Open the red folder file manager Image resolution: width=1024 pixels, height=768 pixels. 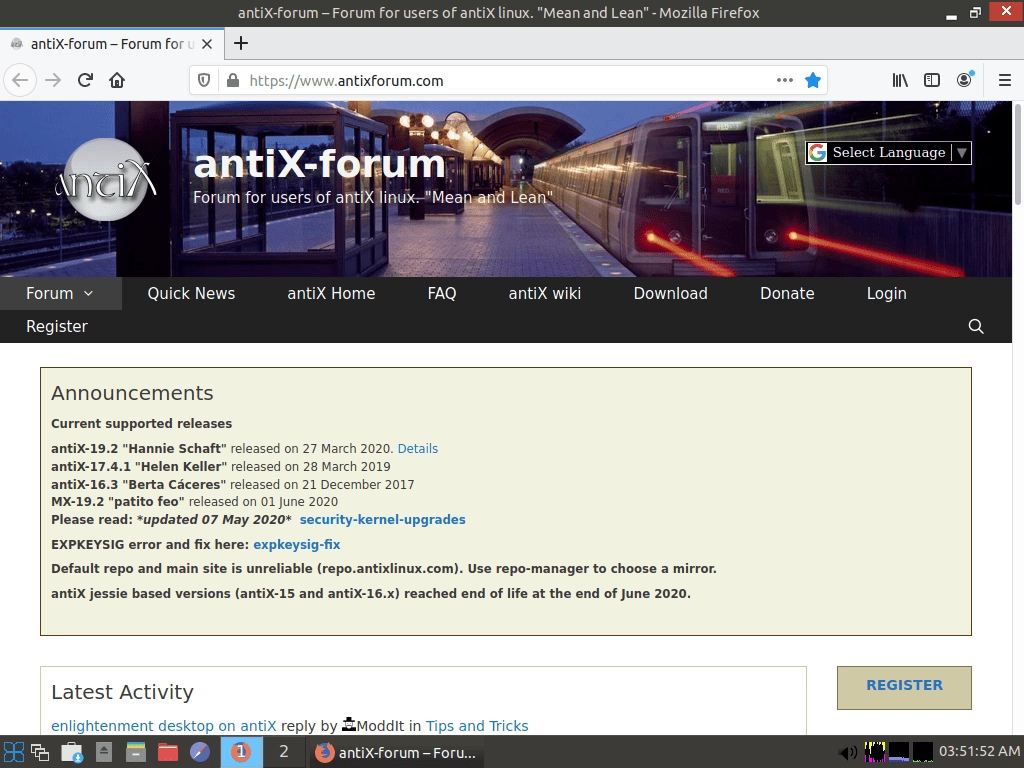point(168,752)
